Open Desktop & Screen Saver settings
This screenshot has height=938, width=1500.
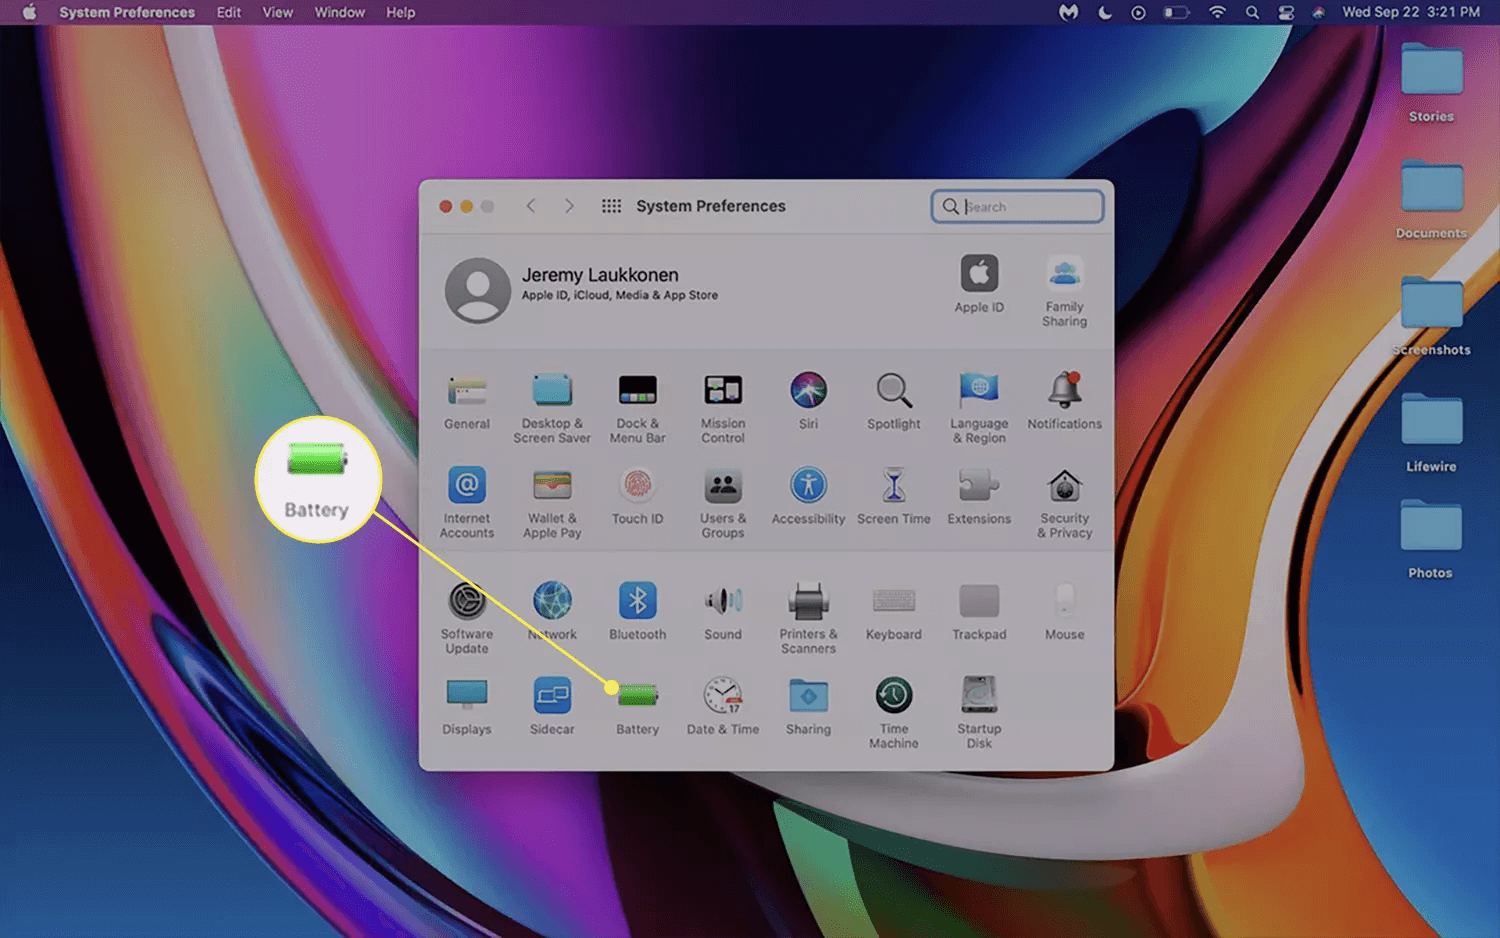[x=552, y=408]
